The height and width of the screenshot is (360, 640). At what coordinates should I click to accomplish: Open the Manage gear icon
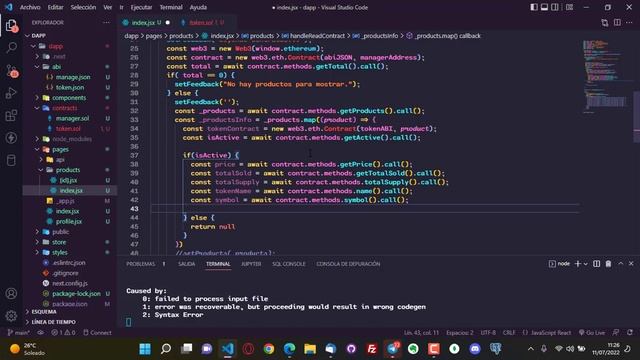(x=11, y=316)
